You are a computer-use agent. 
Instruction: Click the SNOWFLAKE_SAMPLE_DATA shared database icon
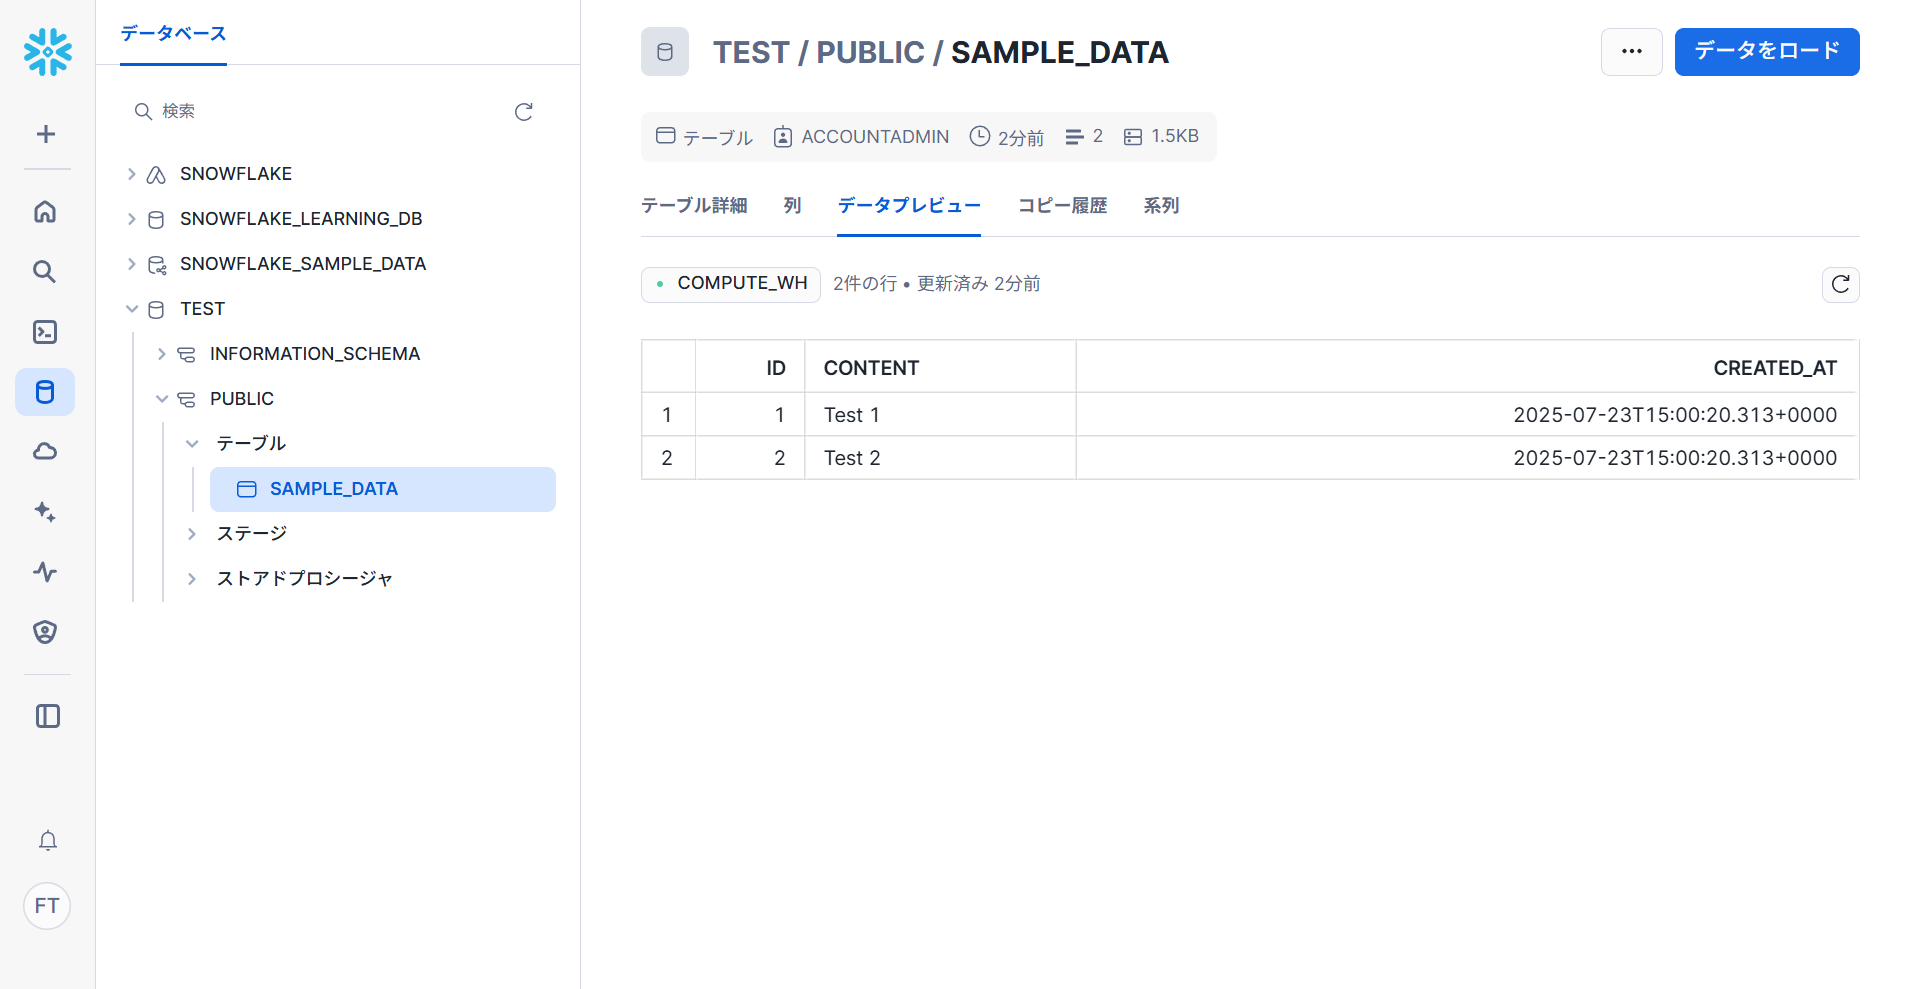pos(157,265)
